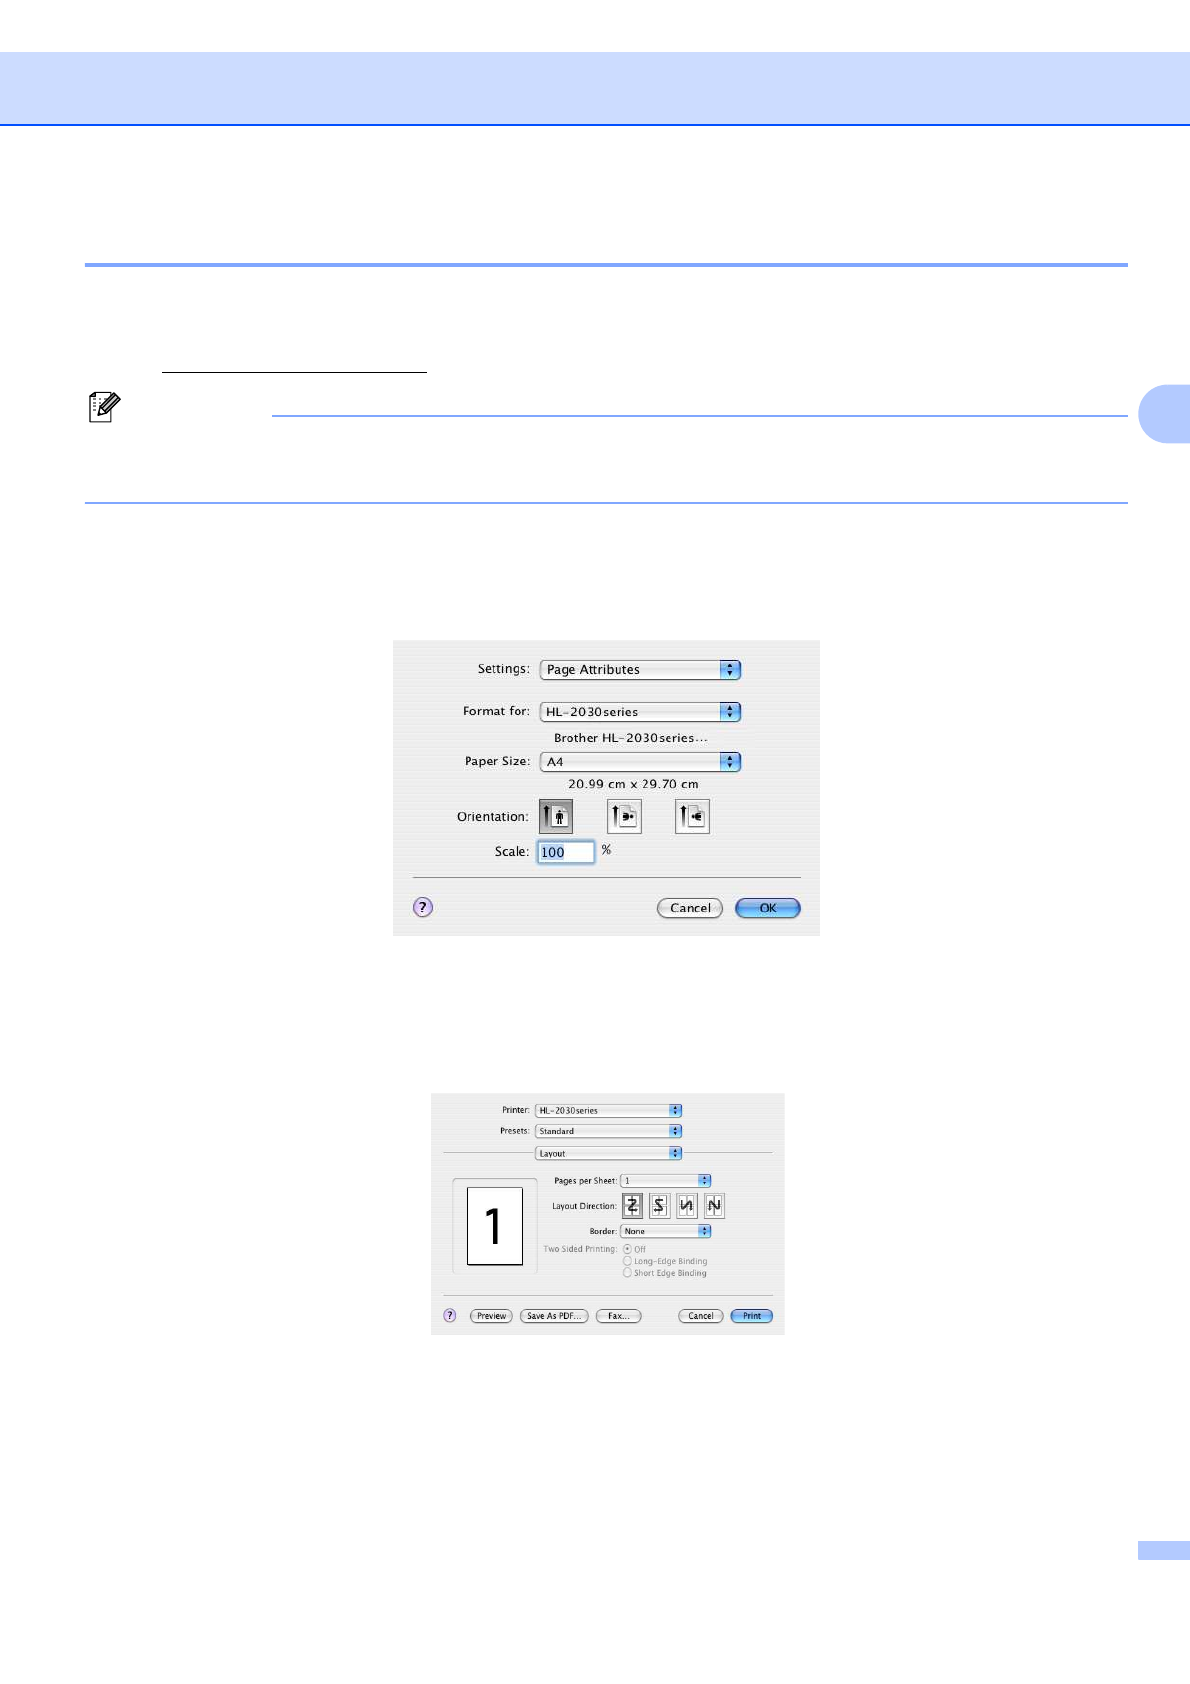
Task: Click the page layout preview thumbnail
Action: (x=495, y=1226)
